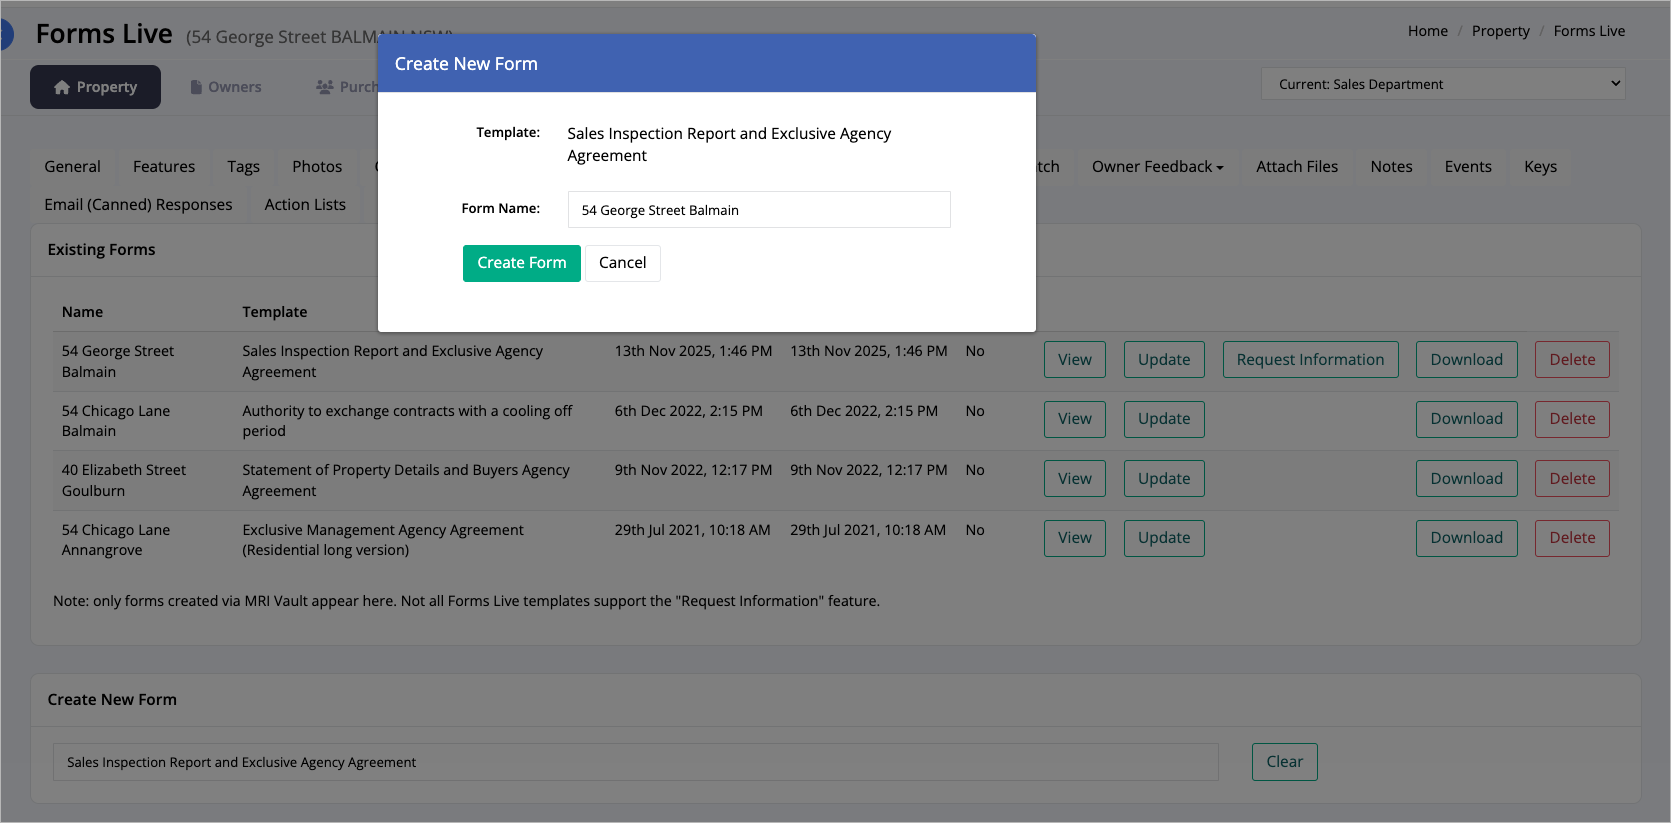Click the Form Name input field
Screen dimensions: 1671x823
pyautogui.click(x=759, y=210)
